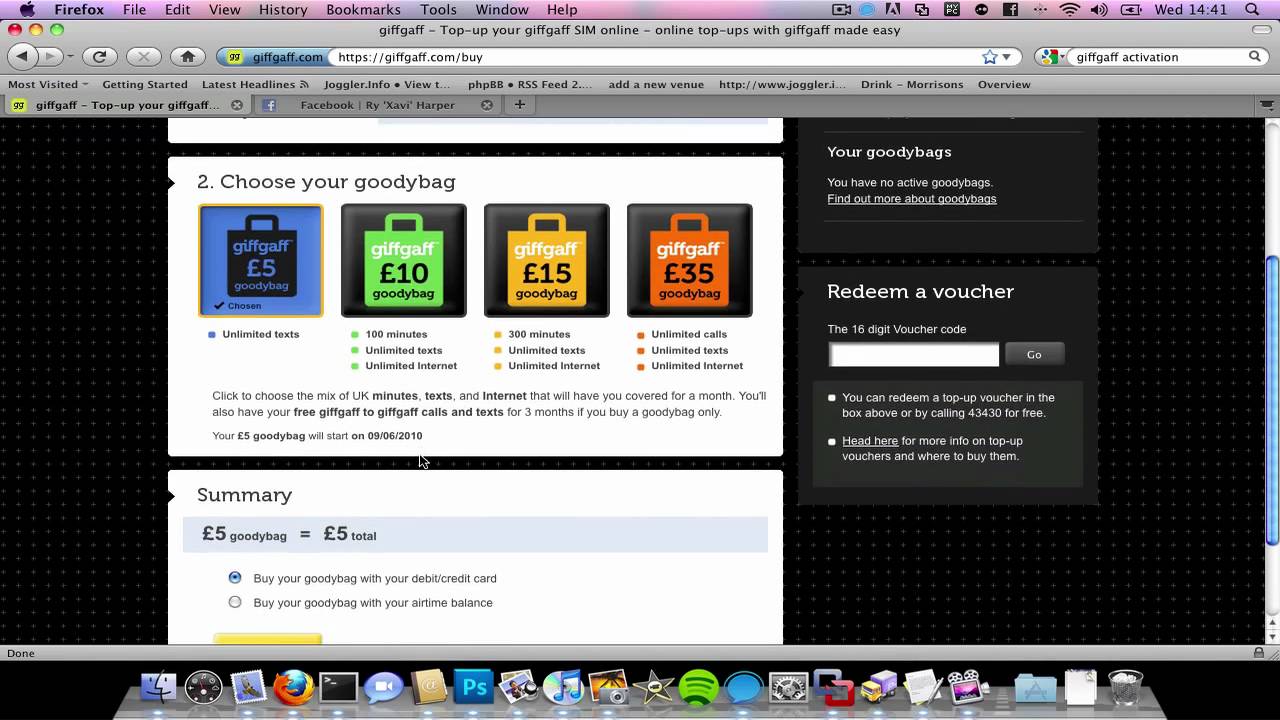Click the Stop loading button
Viewport: 1280px width, 720px height.
point(143,56)
